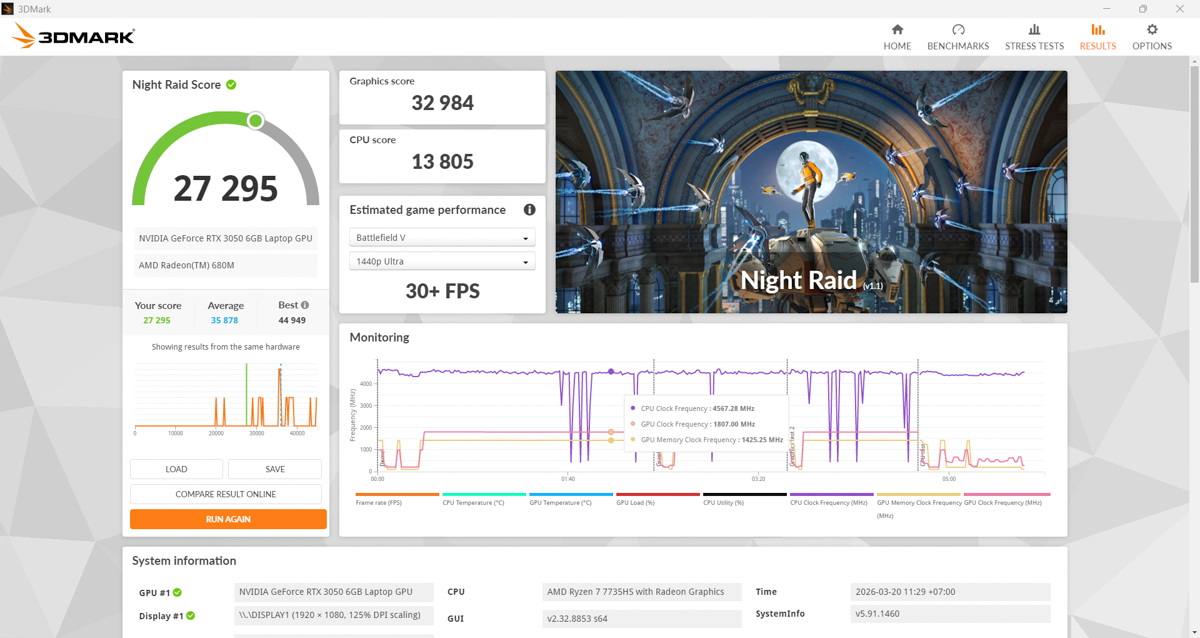Viewport: 1200px width, 638px height.
Task: Open the 1440p Ultra quality dropdown
Action: [x=442, y=261]
